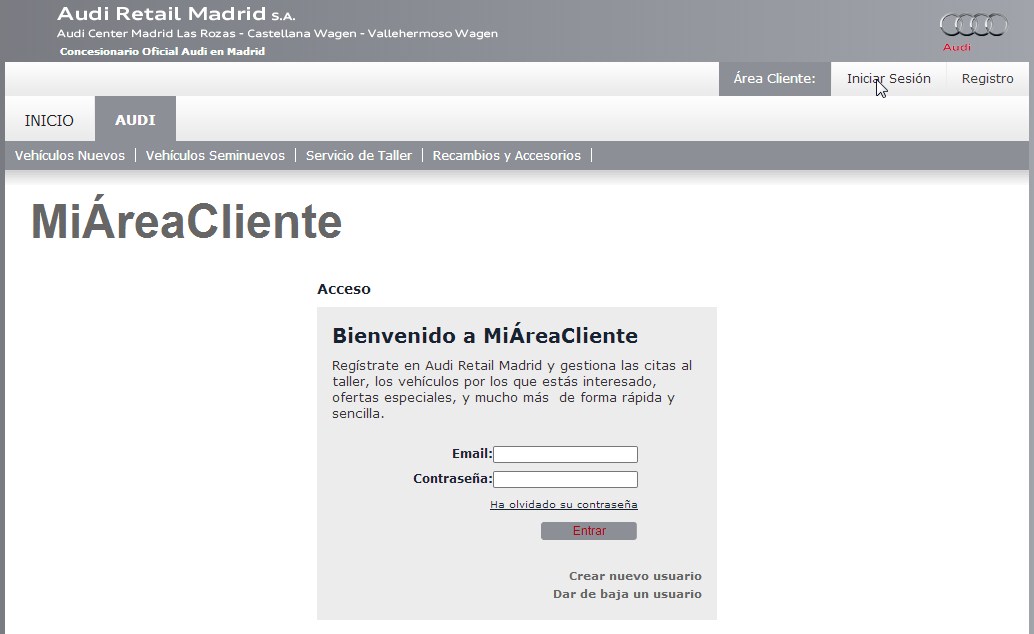Screen dimensions: 1034x634
Task: Open Vehículos Nuevos menu item
Action: tap(70, 156)
